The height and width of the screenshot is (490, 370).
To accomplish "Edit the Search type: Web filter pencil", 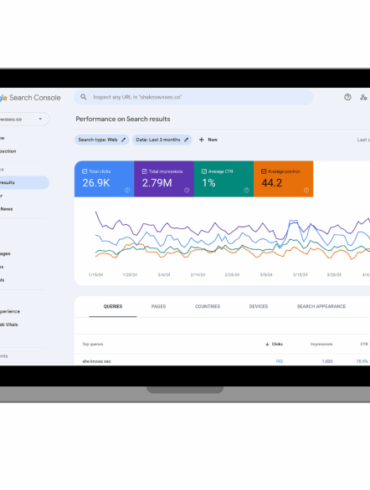I will (123, 140).
